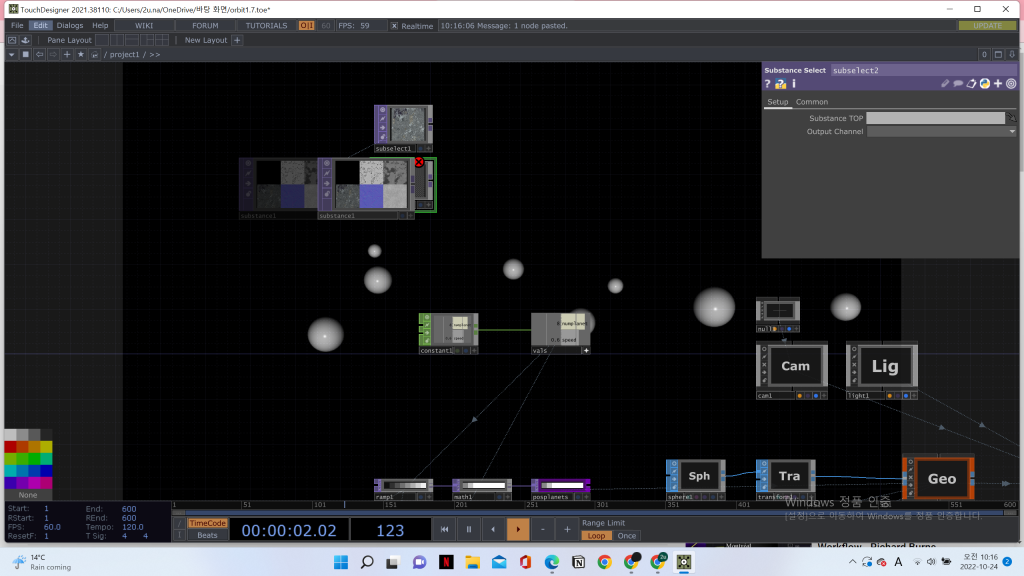Click the pane maximize icon at top right

(998, 54)
